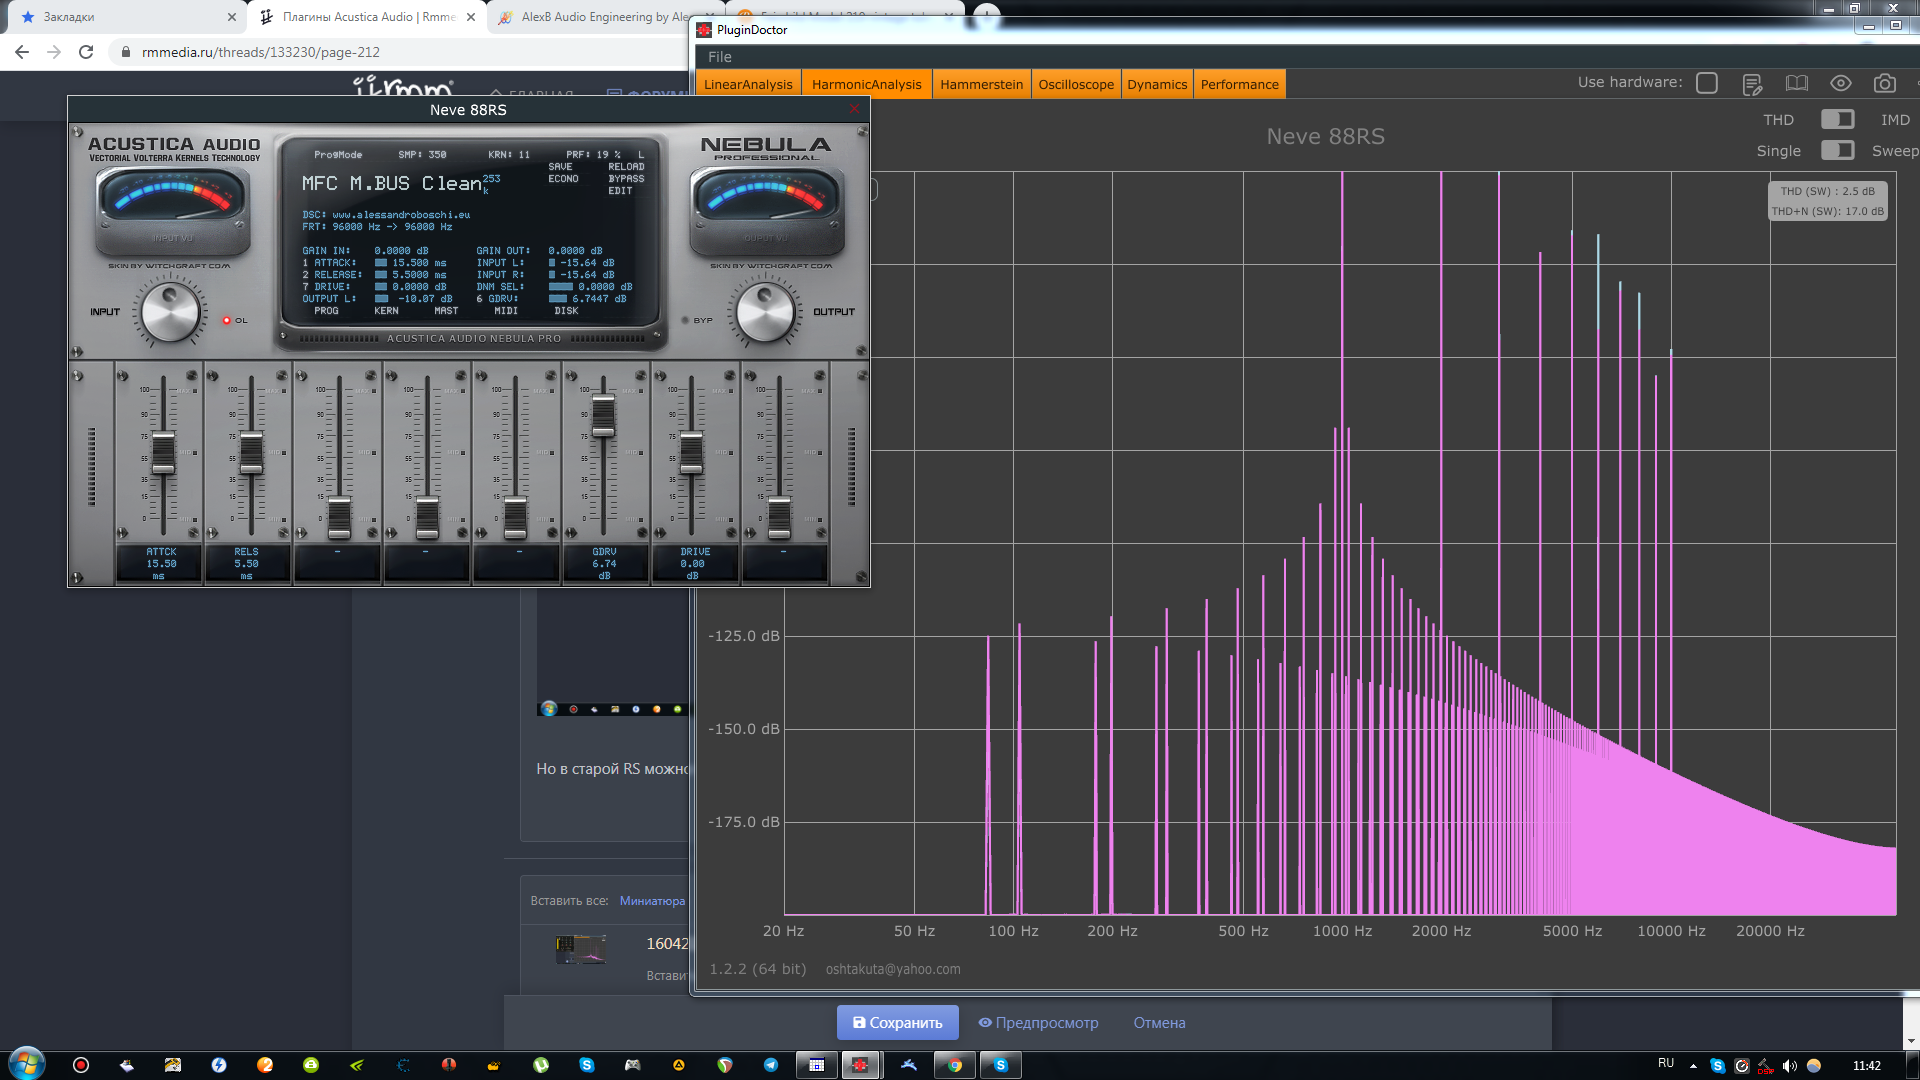Click the Миниатюра thumbnail insert link

coord(652,900)
